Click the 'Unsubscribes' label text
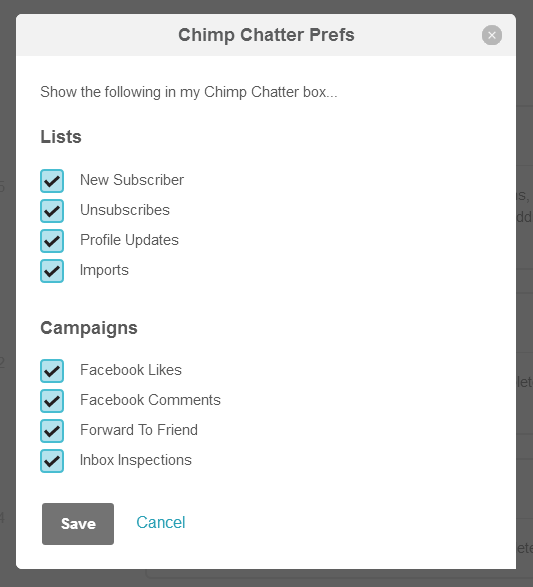The height and width of the screenshot is (587, 533). [x=125, y=210]
